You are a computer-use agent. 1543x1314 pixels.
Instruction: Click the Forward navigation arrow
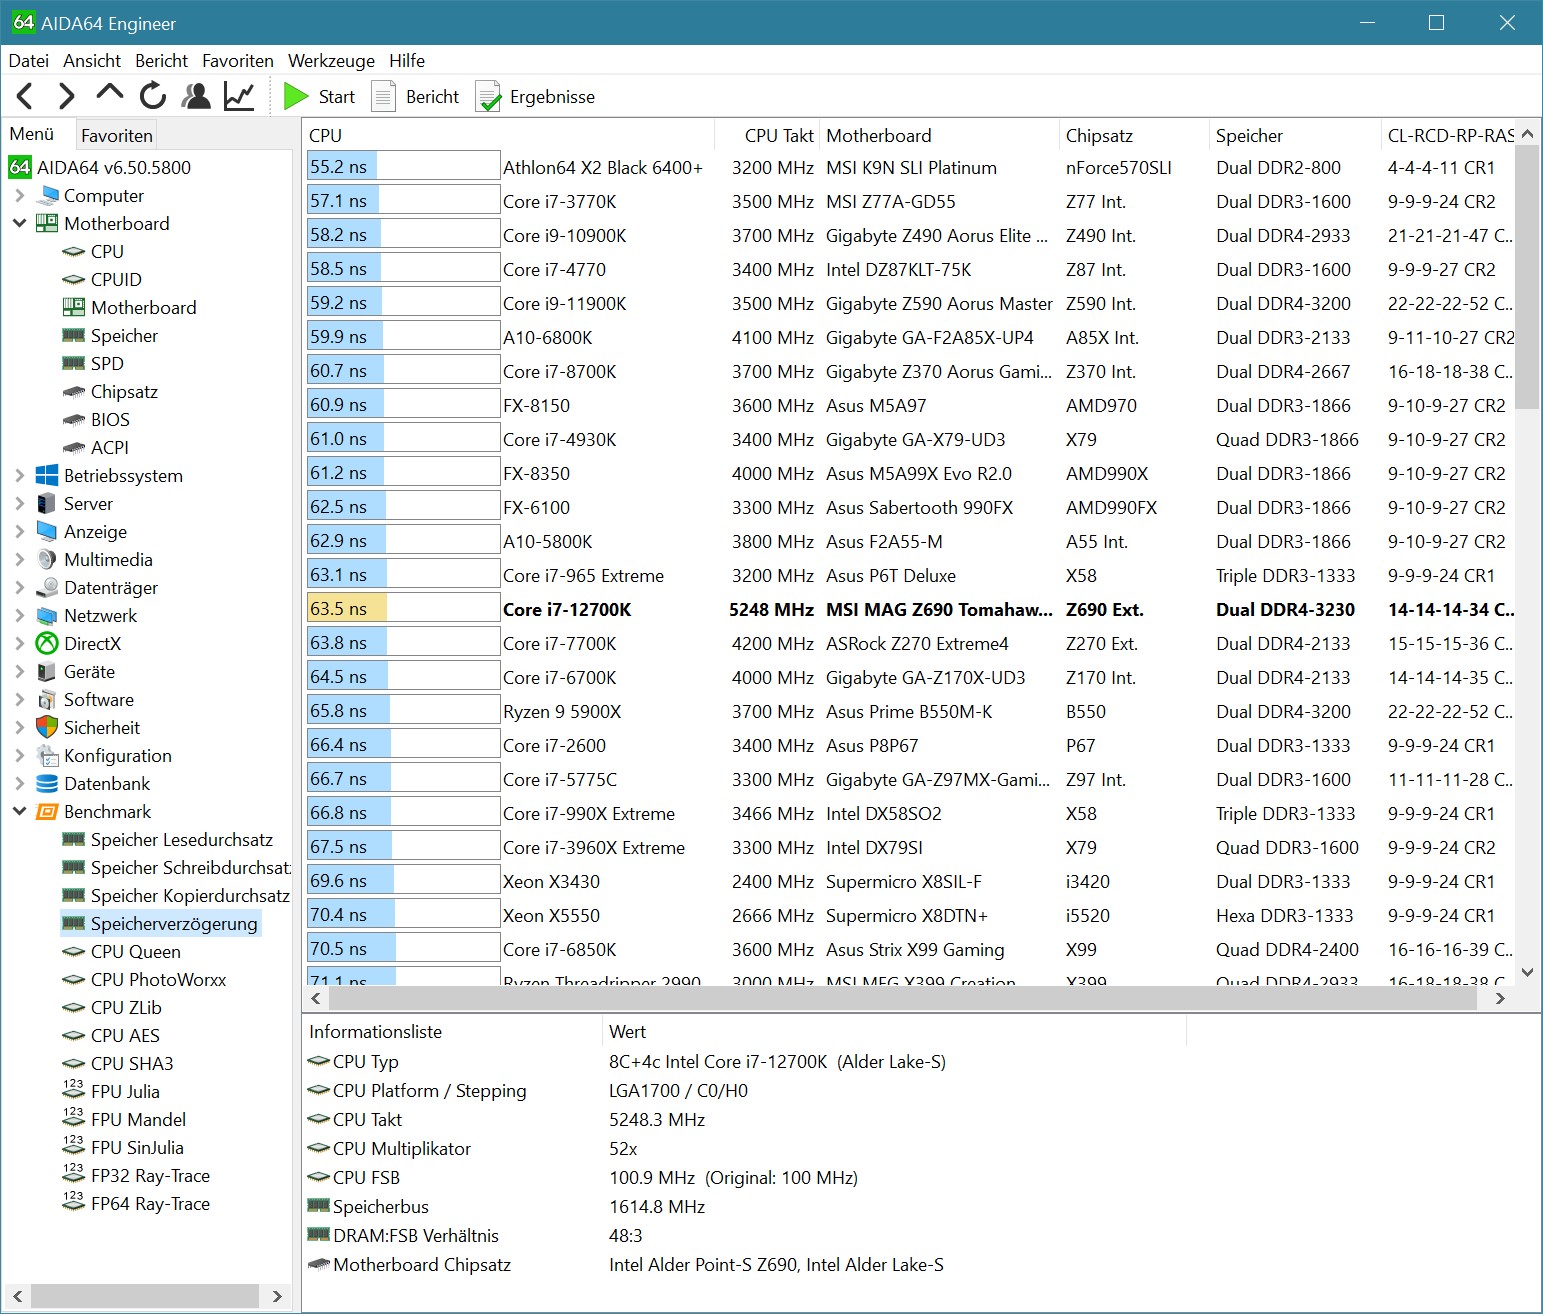(x=67, y=96)
